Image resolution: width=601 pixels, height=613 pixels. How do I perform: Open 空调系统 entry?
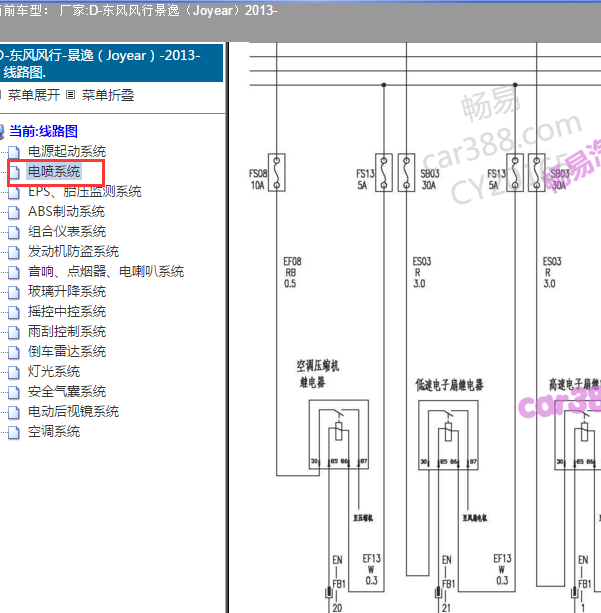point(54,432)
